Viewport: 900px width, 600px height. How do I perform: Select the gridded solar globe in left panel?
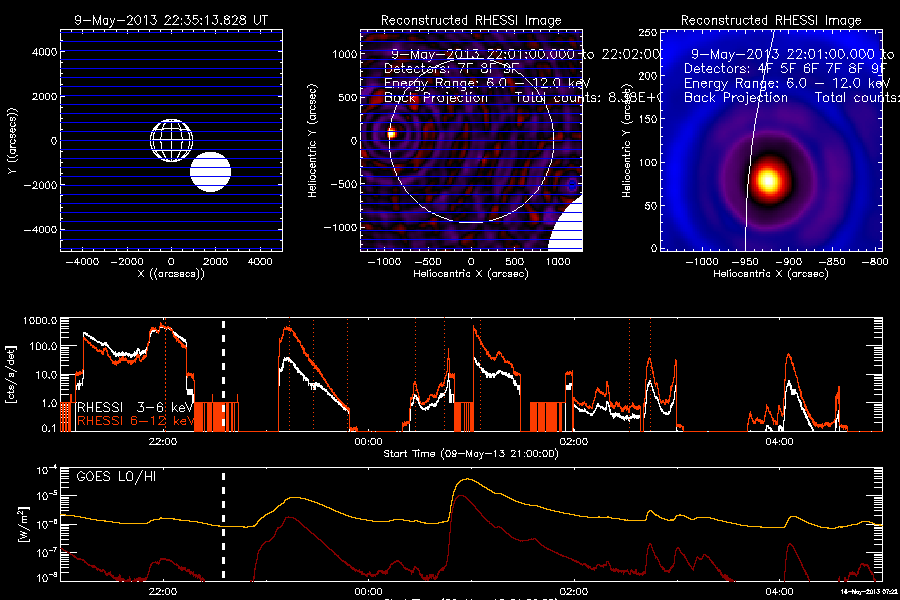(171, 141)
